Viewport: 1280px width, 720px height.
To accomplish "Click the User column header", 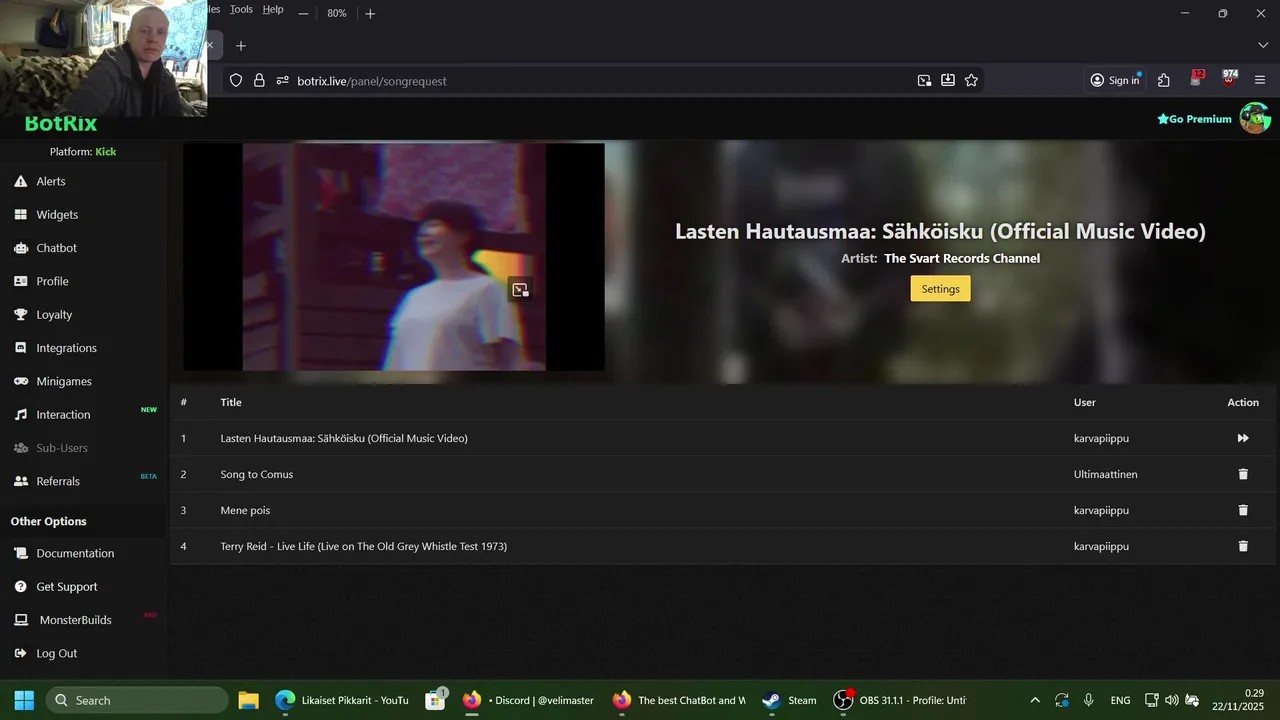I will coord(1085,402).
